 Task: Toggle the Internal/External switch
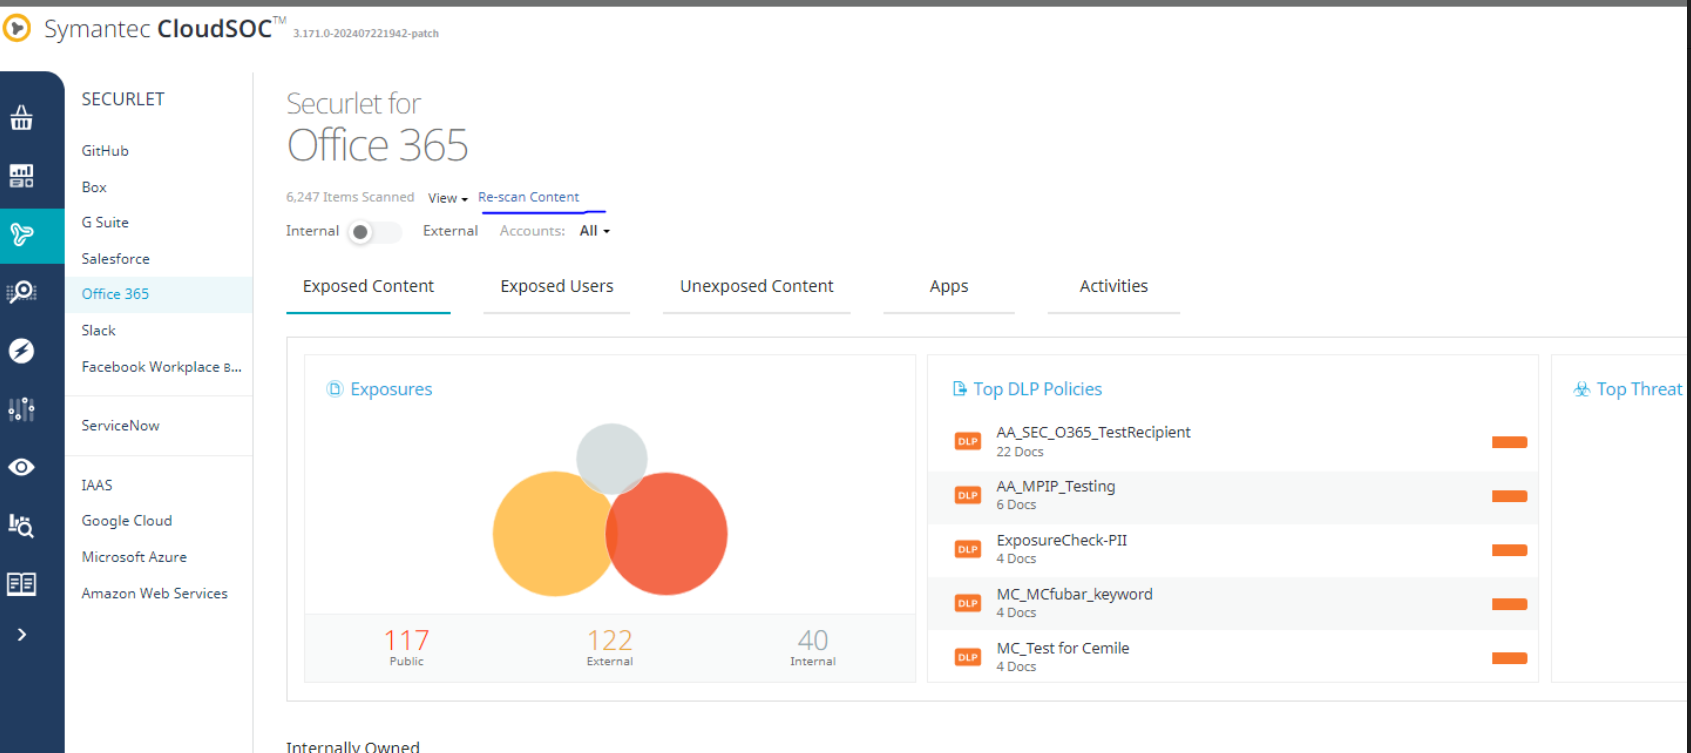373,232
